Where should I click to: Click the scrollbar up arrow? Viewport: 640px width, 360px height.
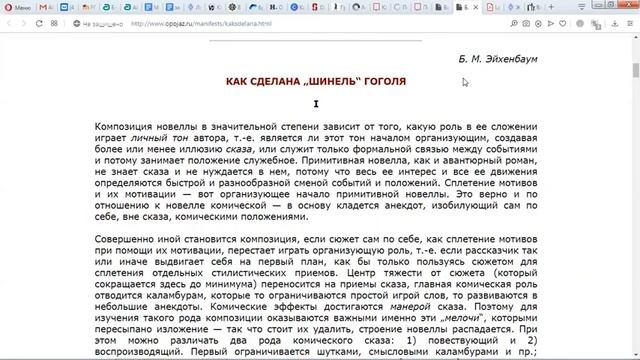[x=636, y=37]
